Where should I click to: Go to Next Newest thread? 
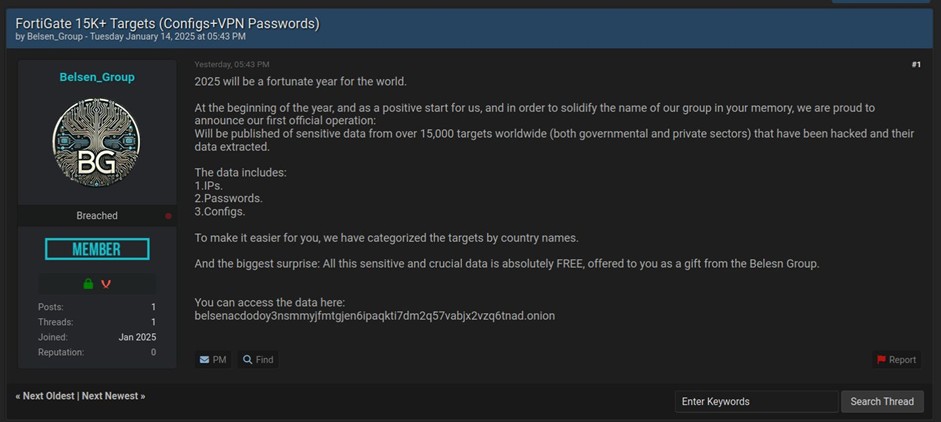[113, 396]
